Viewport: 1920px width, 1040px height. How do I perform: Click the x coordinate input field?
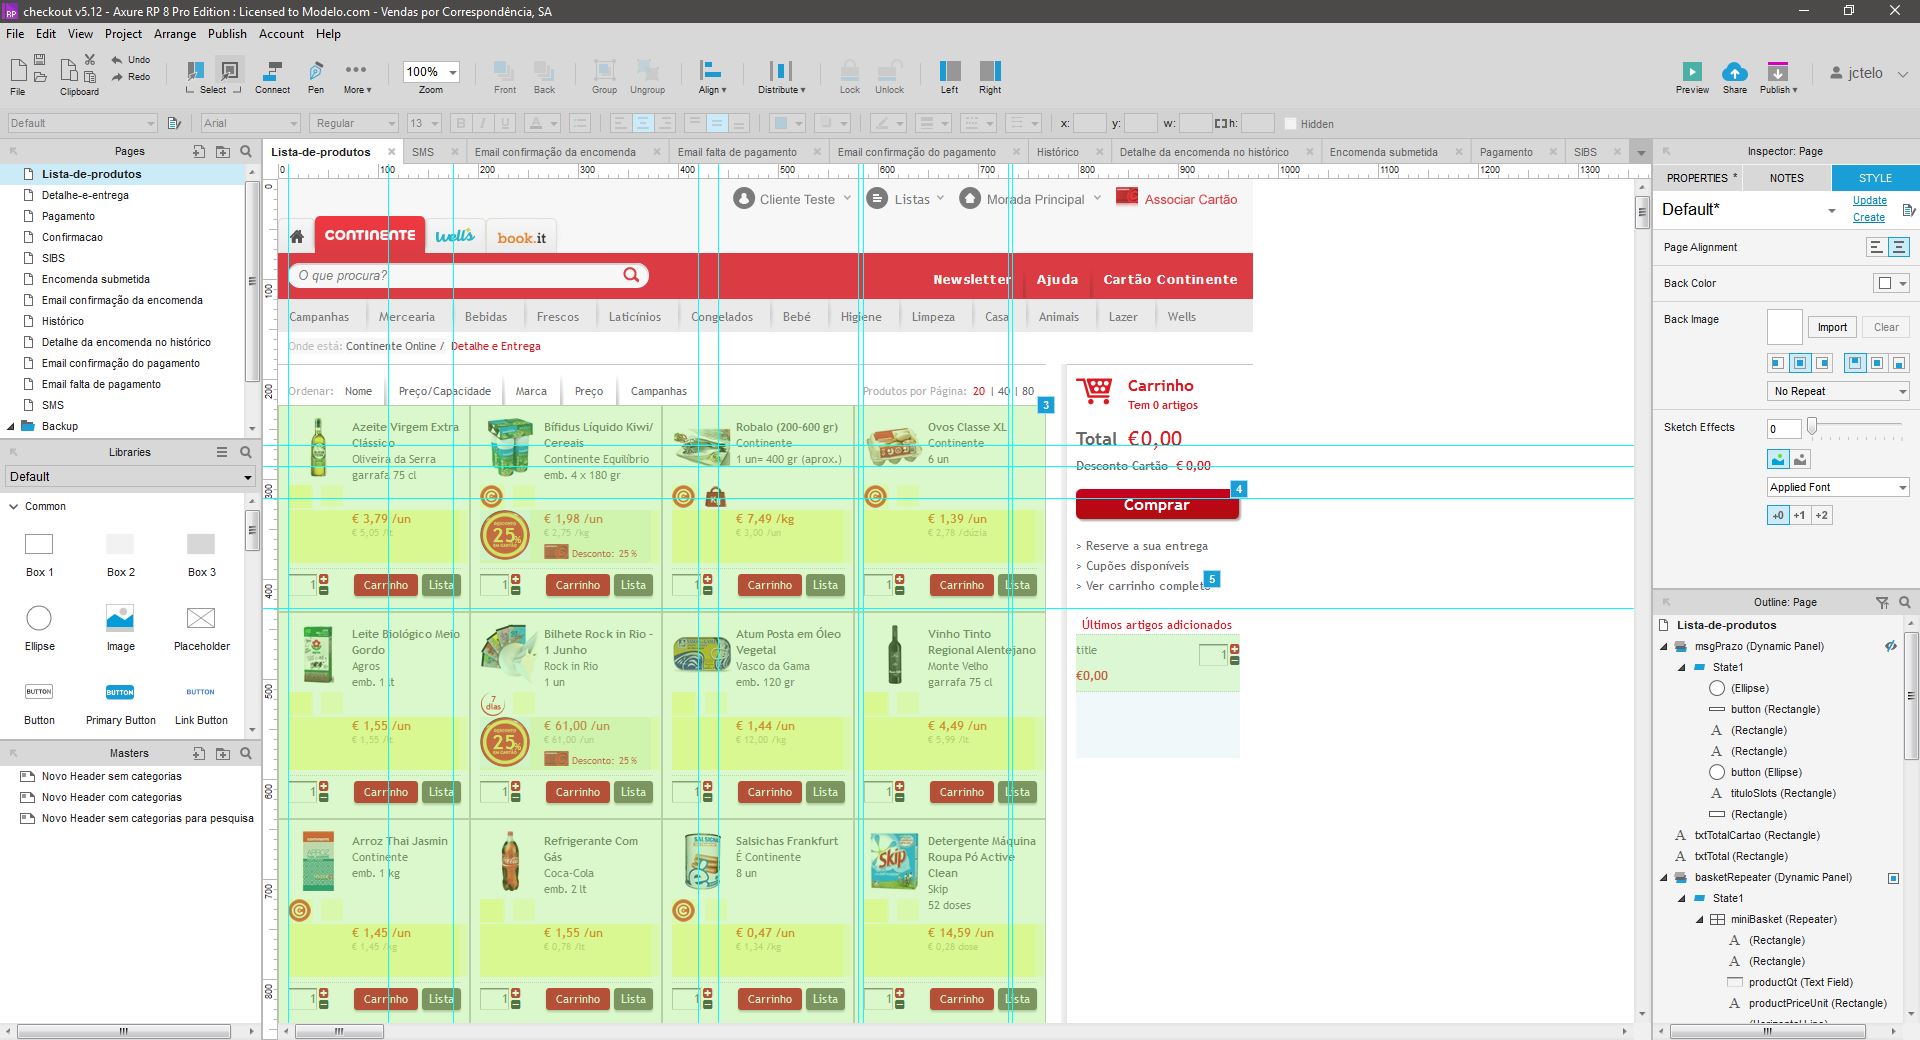pyautogui.click(x=1090, y=124)
